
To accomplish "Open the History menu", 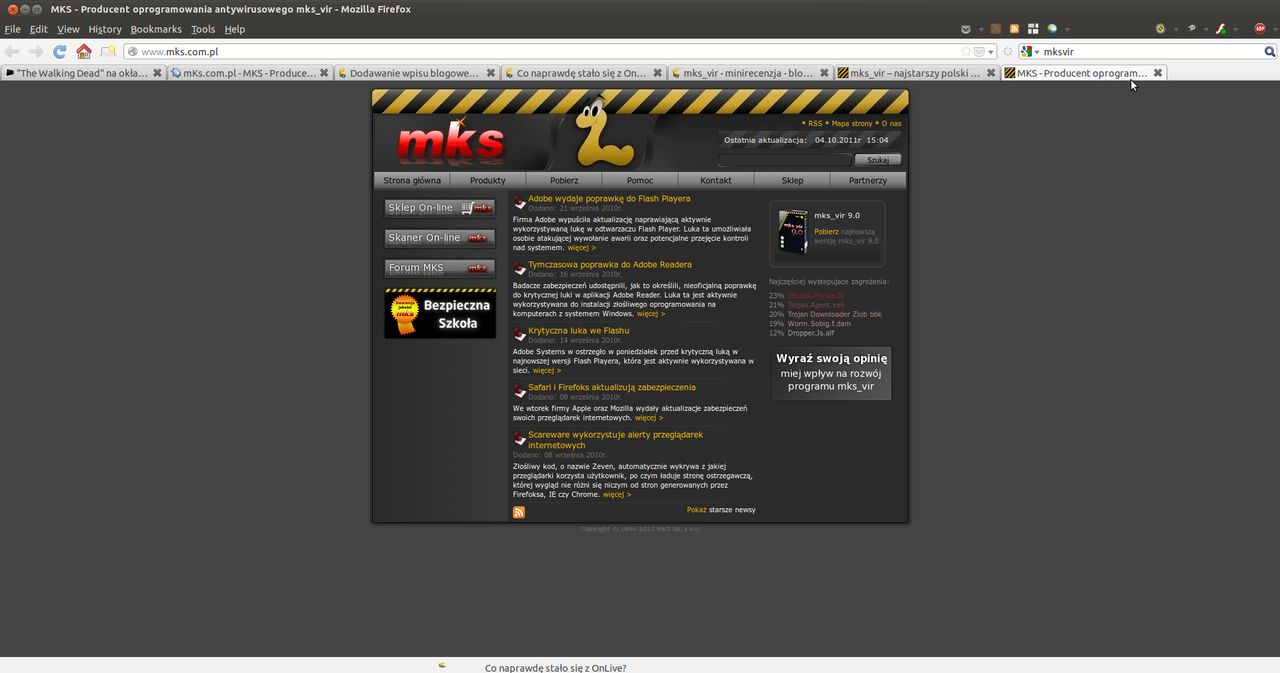I will [x=104, y=29].
